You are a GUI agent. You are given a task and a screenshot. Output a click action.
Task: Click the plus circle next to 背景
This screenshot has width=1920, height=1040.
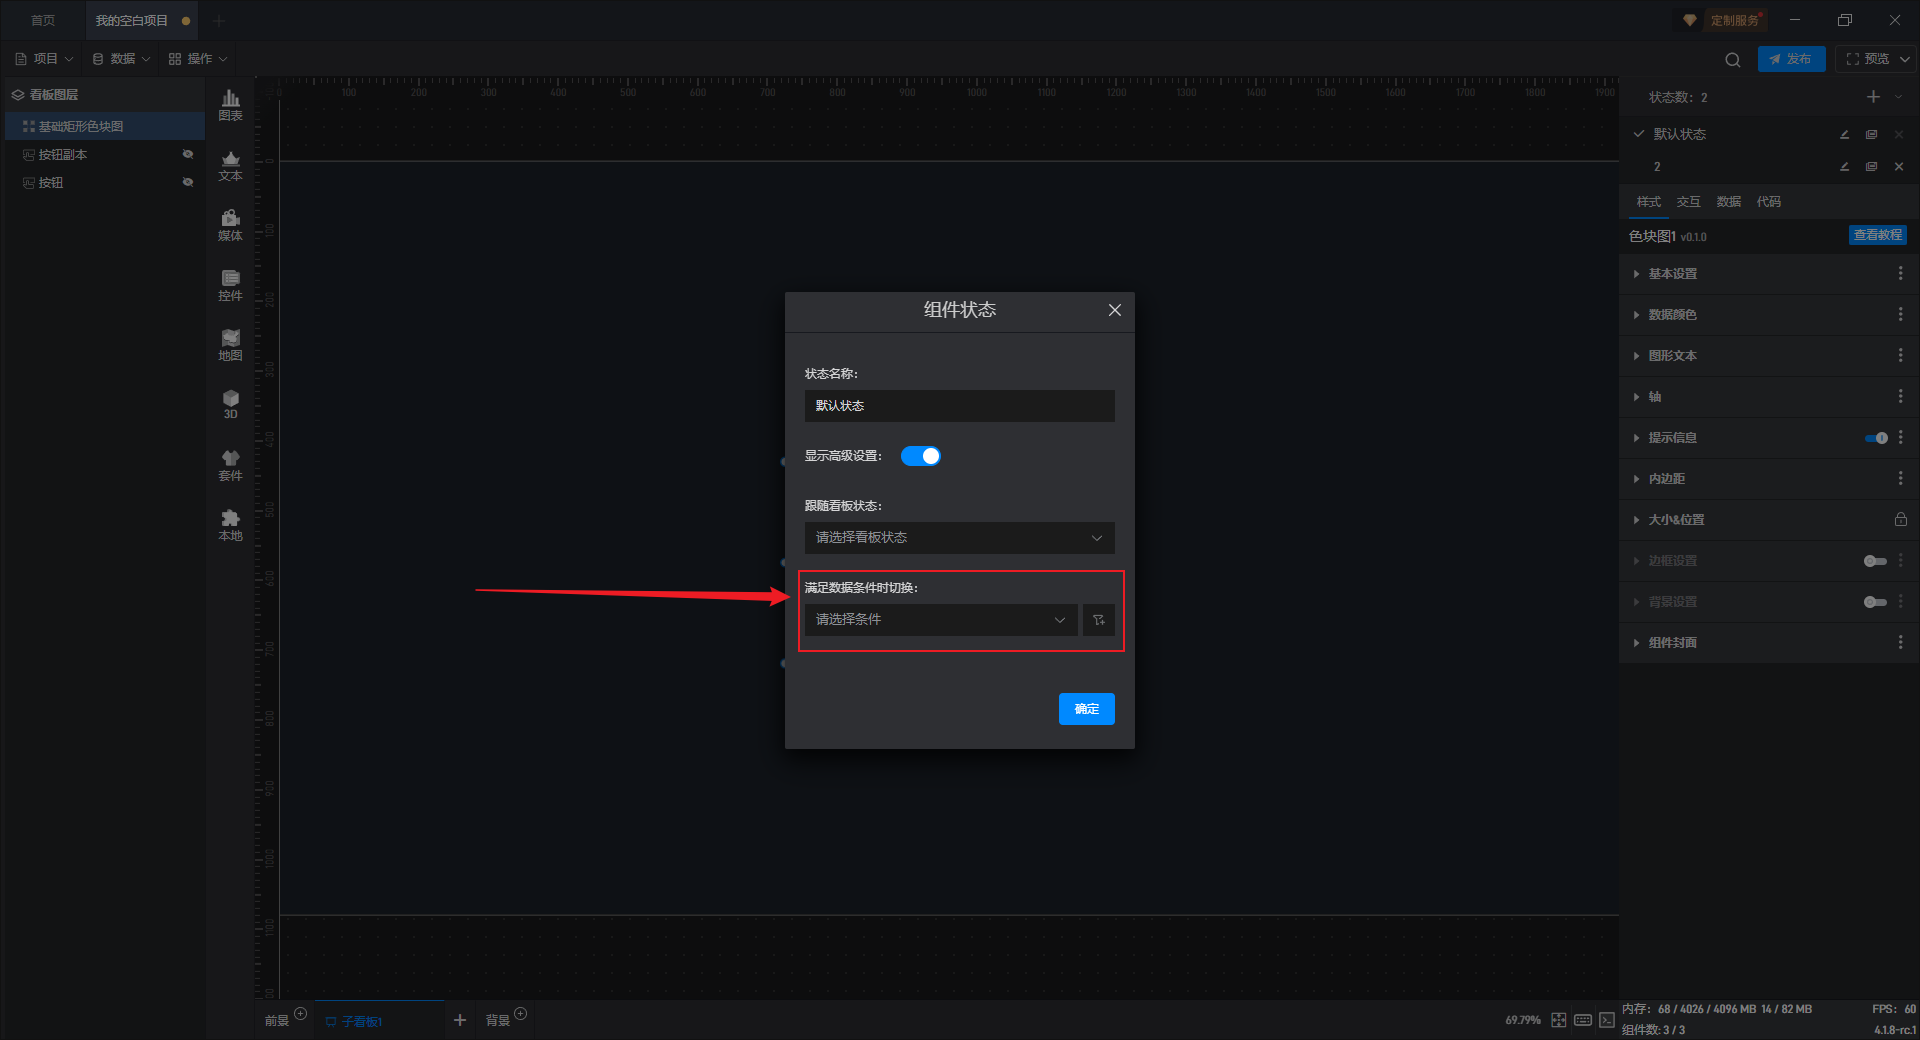coord(520,1014)
